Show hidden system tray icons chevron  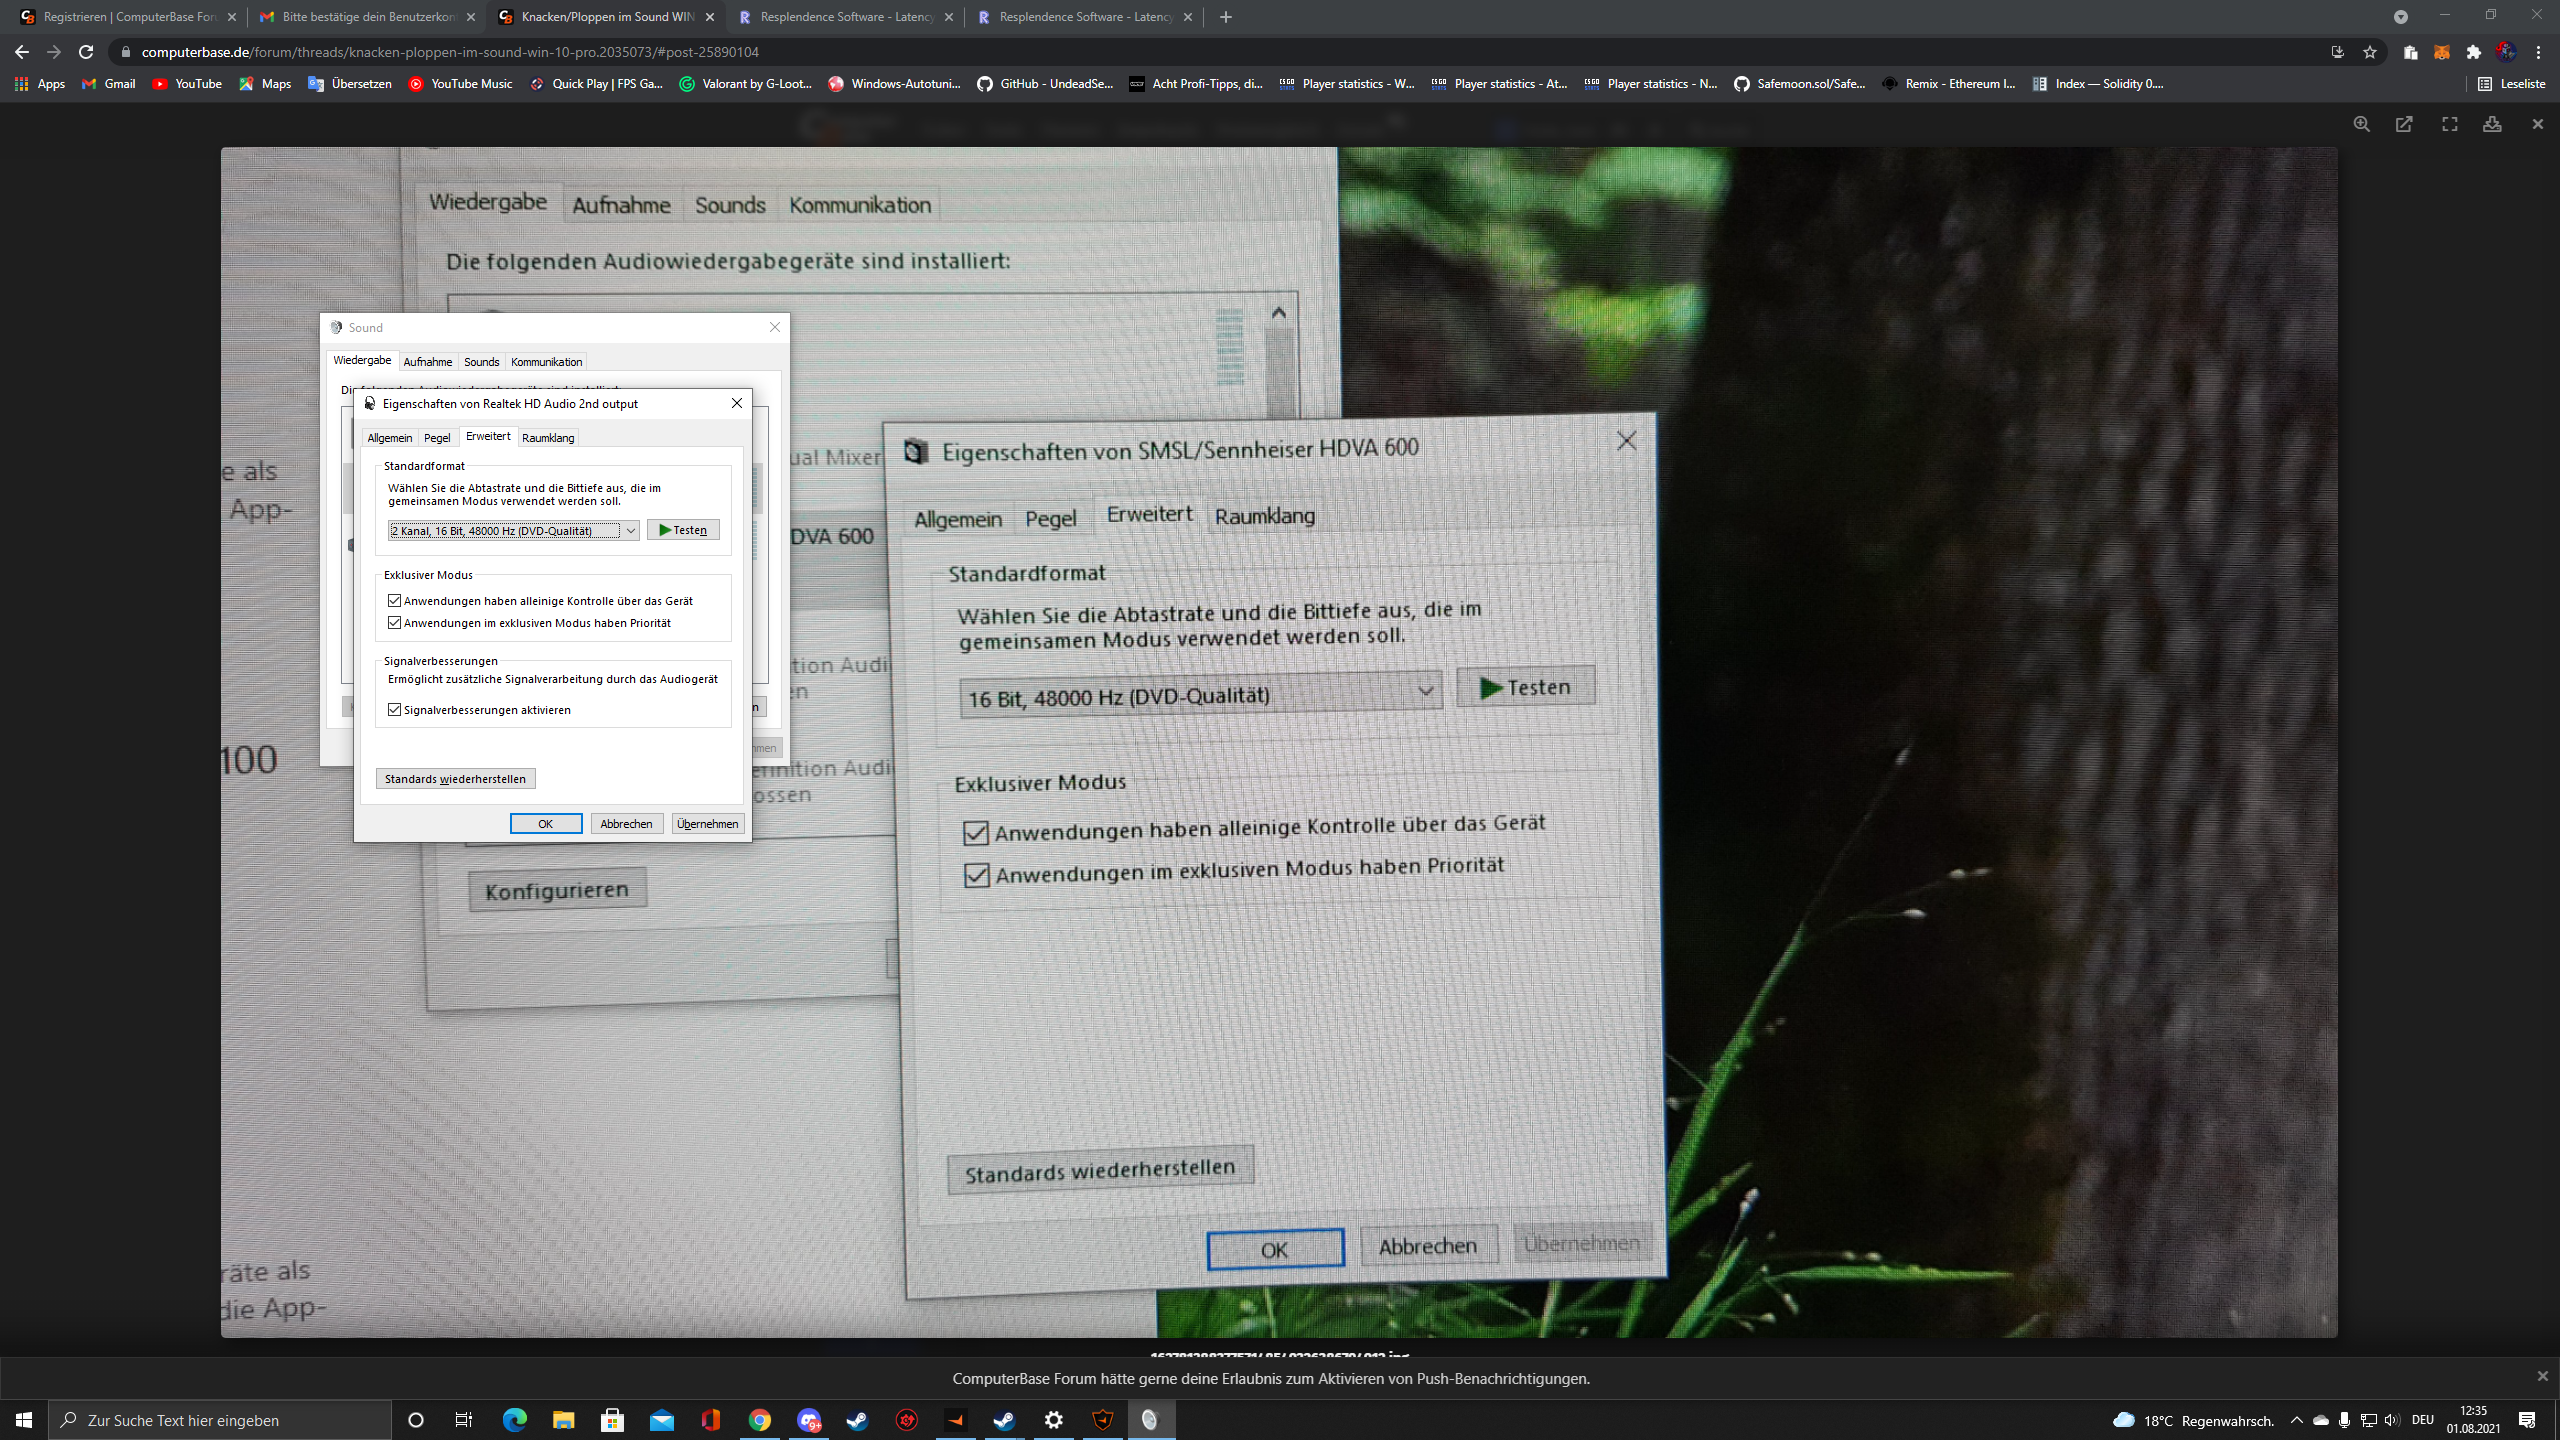click(2296, 1420)
